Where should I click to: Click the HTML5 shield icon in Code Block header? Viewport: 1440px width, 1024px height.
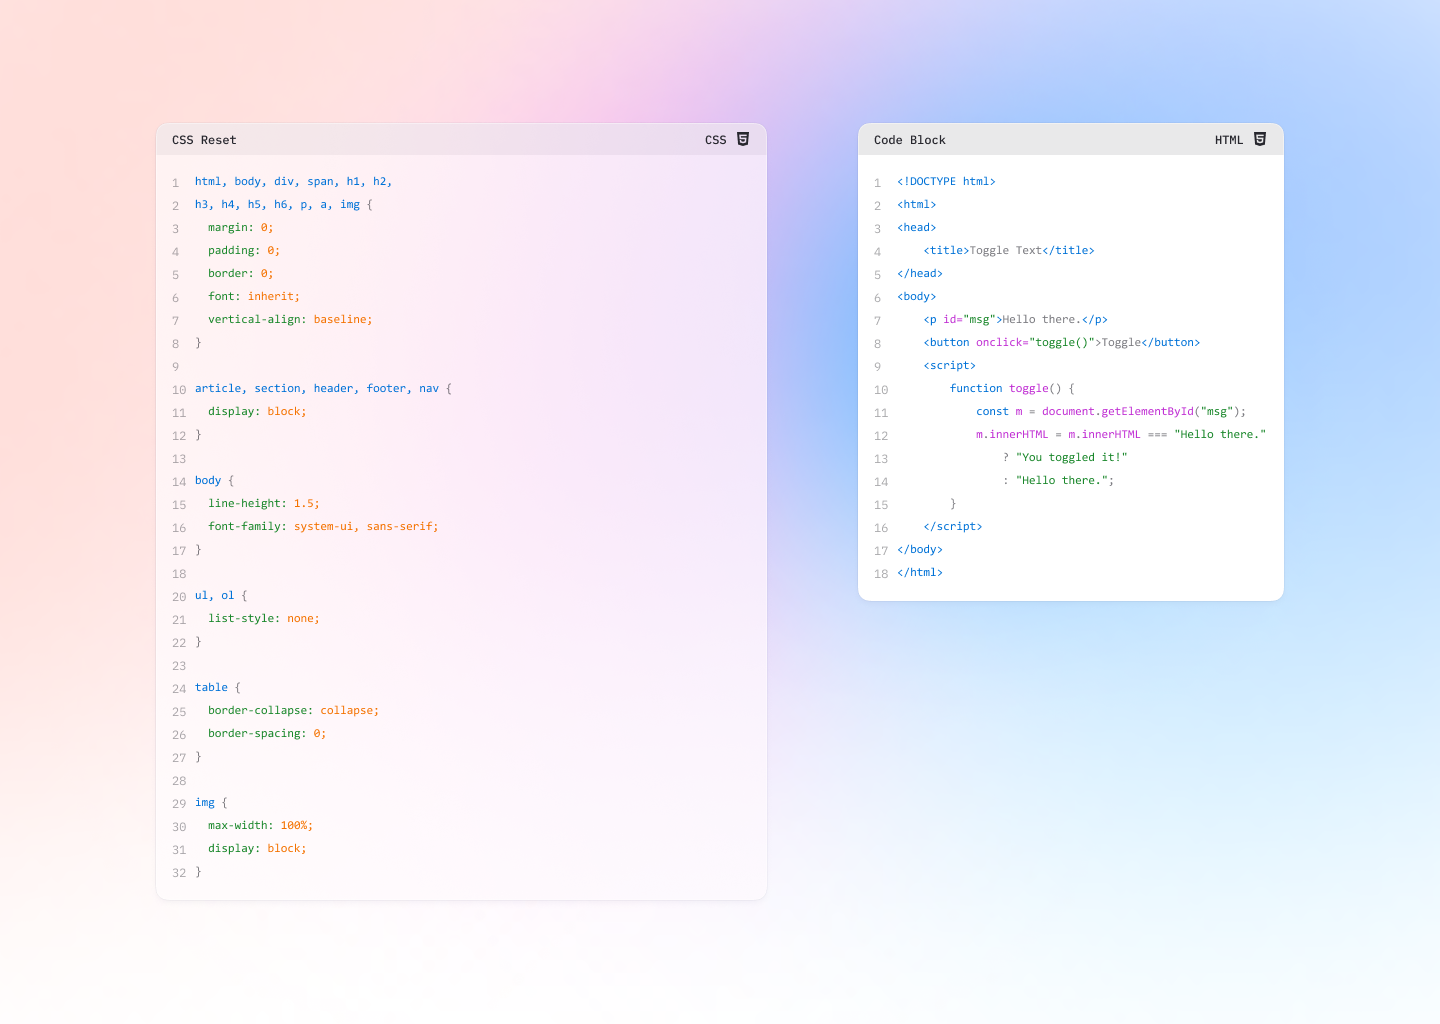coord(1260,139)
